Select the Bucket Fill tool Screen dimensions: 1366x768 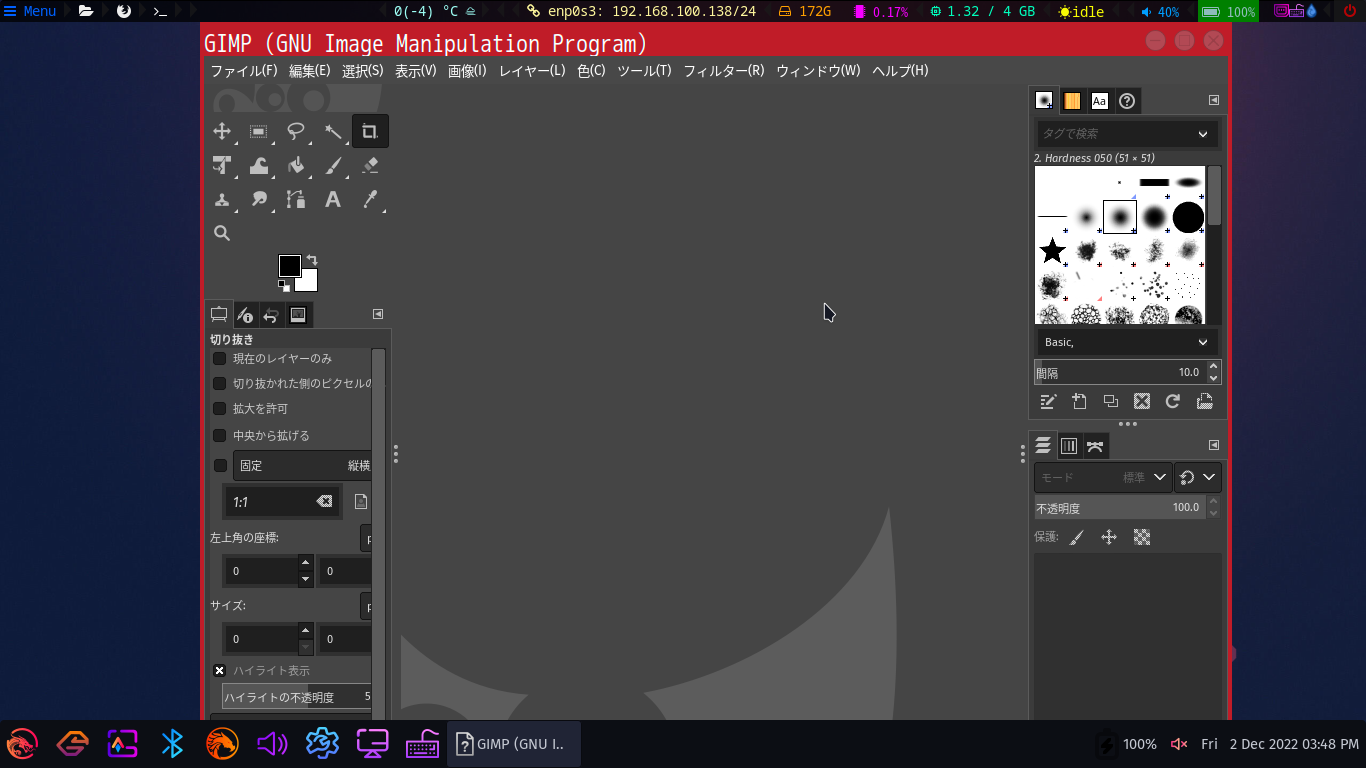coord(296,165)
